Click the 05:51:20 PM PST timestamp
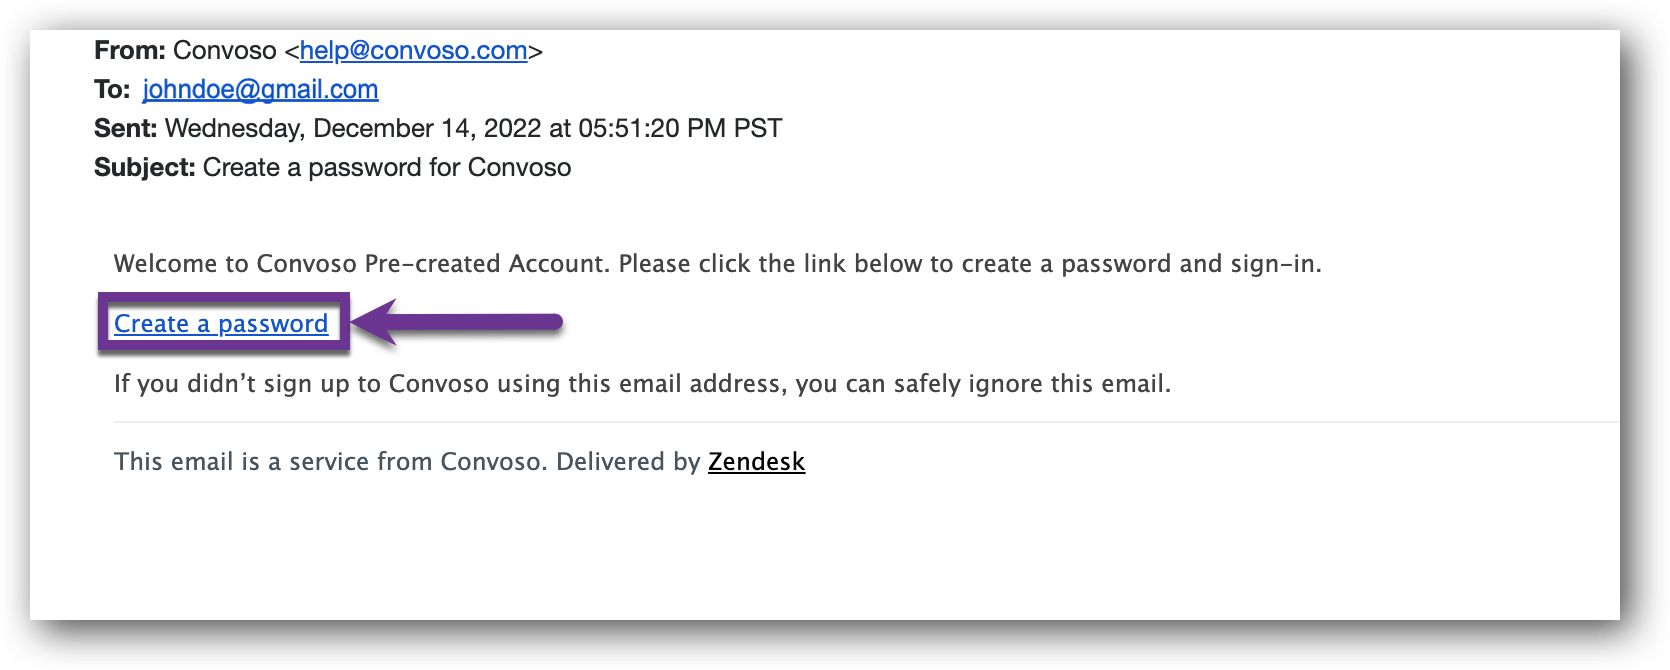This screenshot has width=1670, height=670. tap(680, 129)
